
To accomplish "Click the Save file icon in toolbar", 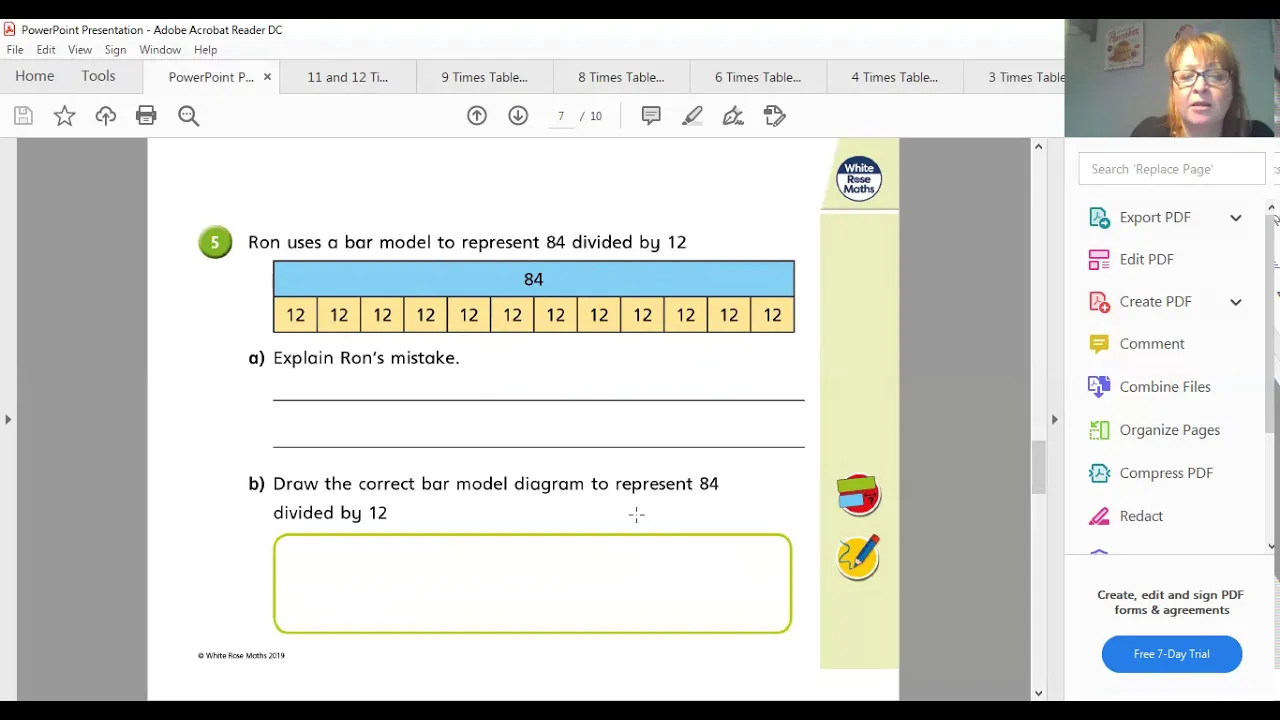I will (x=23, y=116).
